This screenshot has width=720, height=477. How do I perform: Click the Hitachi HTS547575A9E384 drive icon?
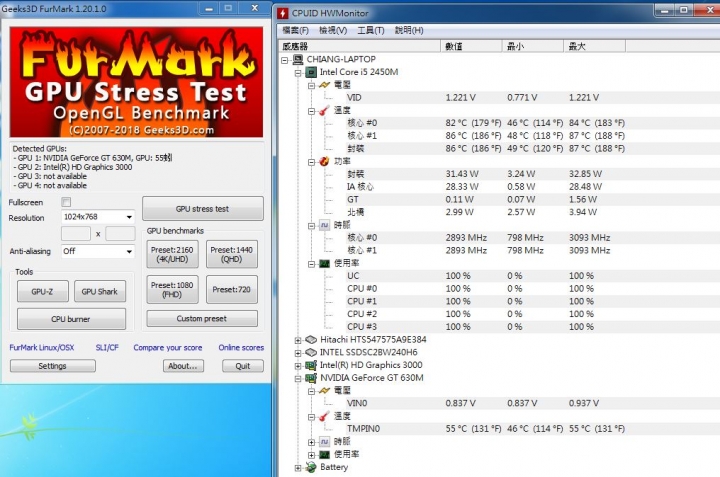(x=311, y=340)
